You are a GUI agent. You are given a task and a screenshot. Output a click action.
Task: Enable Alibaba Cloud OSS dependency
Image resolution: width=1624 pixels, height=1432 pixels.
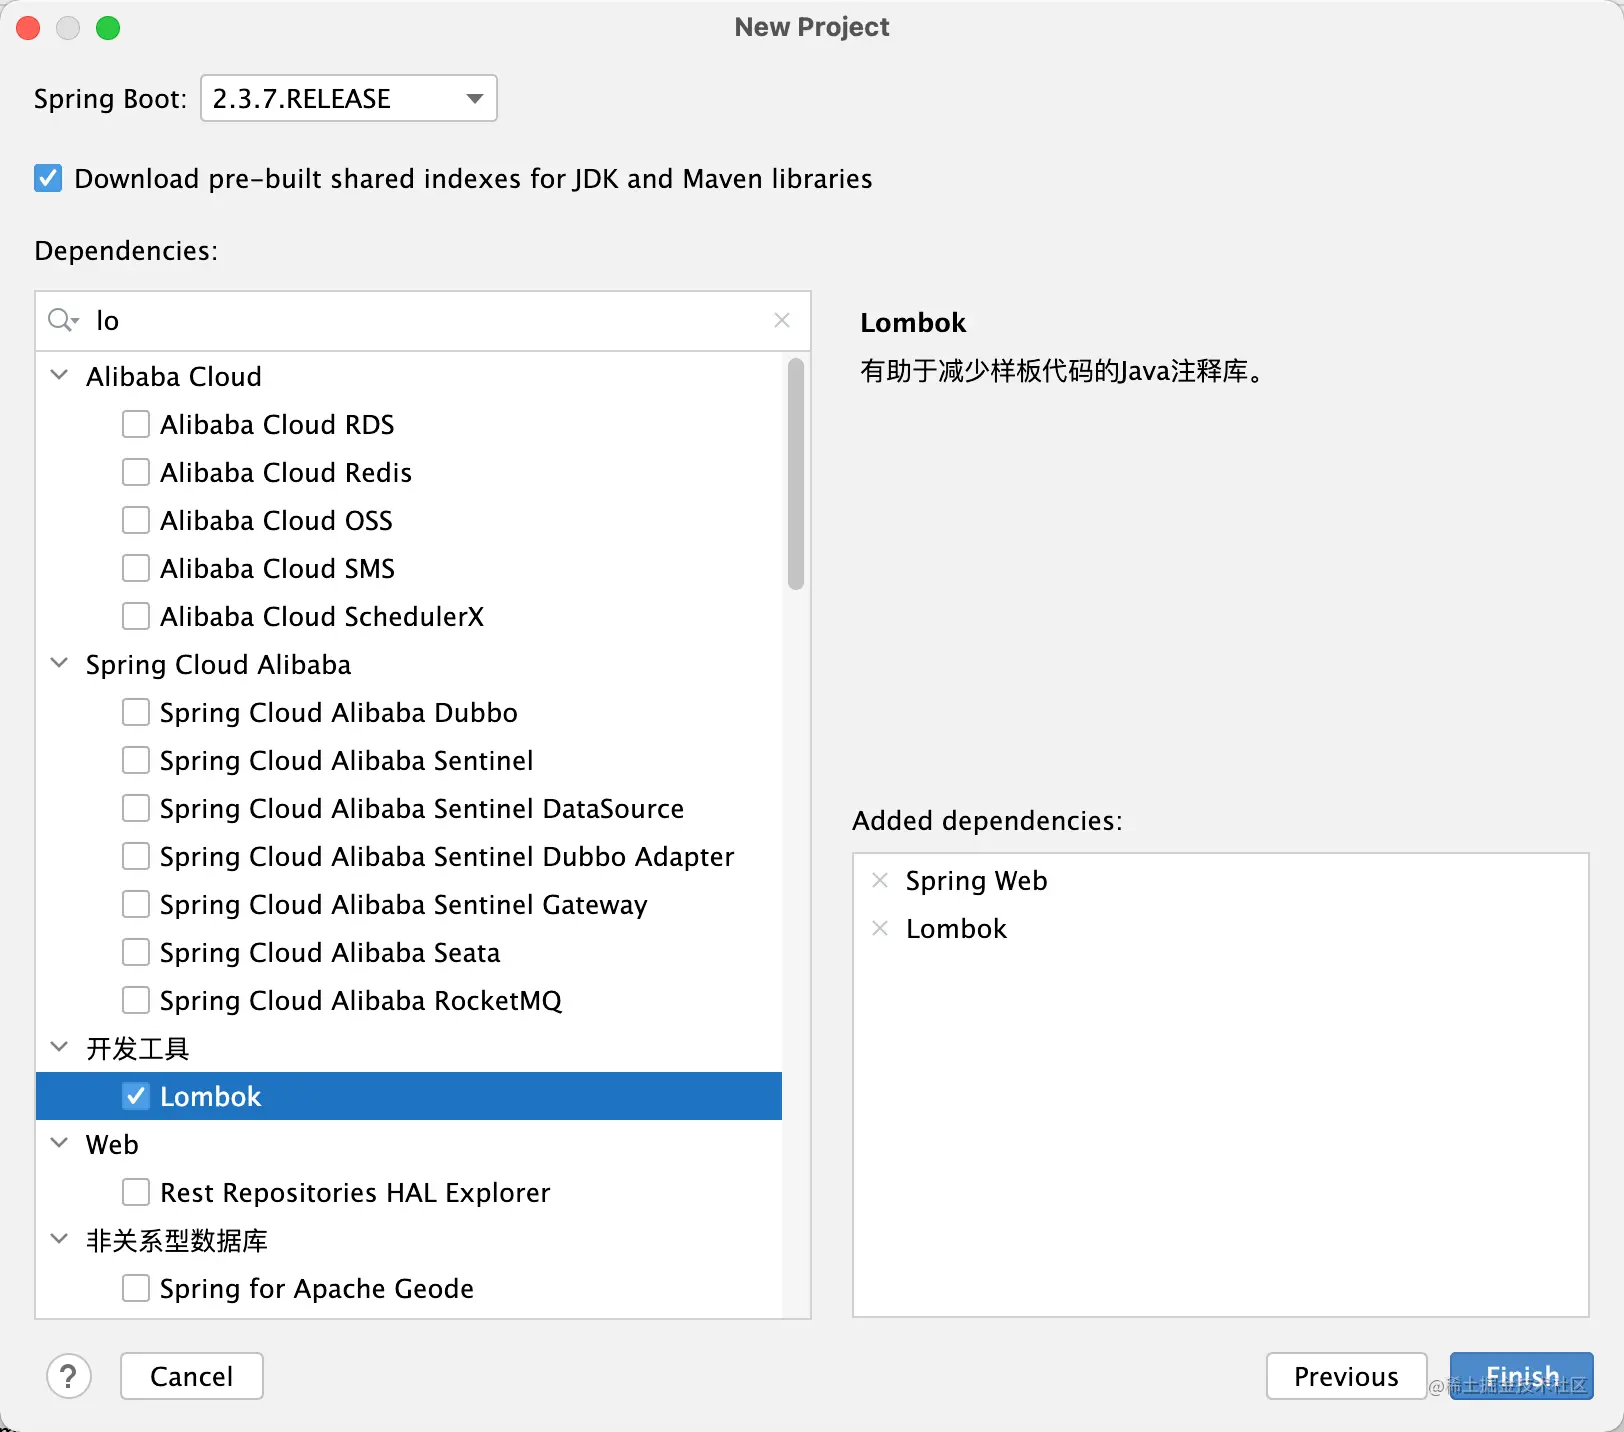click(136, 520)
